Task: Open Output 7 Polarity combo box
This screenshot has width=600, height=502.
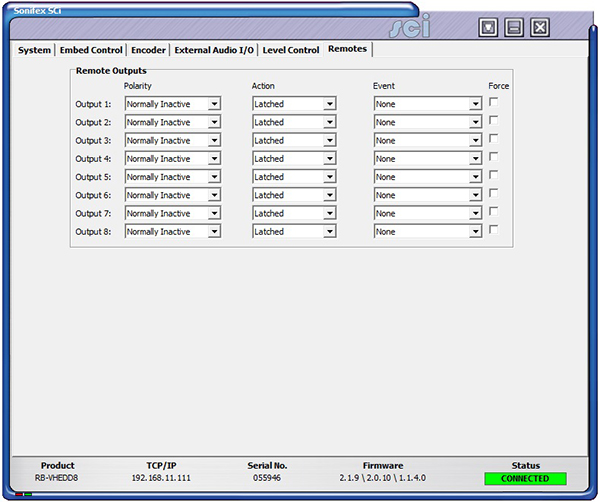Action: coord(172,213)
